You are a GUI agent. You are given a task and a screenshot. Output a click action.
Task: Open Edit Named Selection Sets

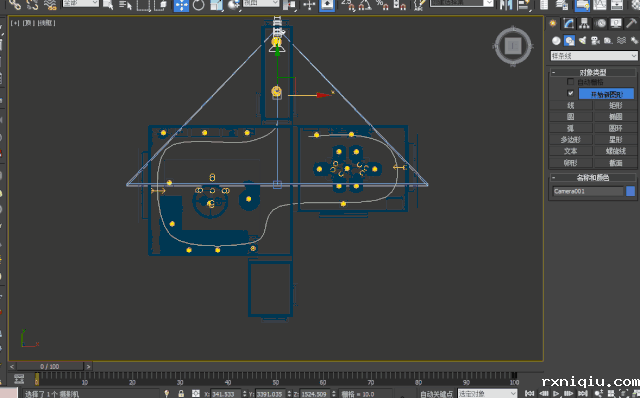419,4
